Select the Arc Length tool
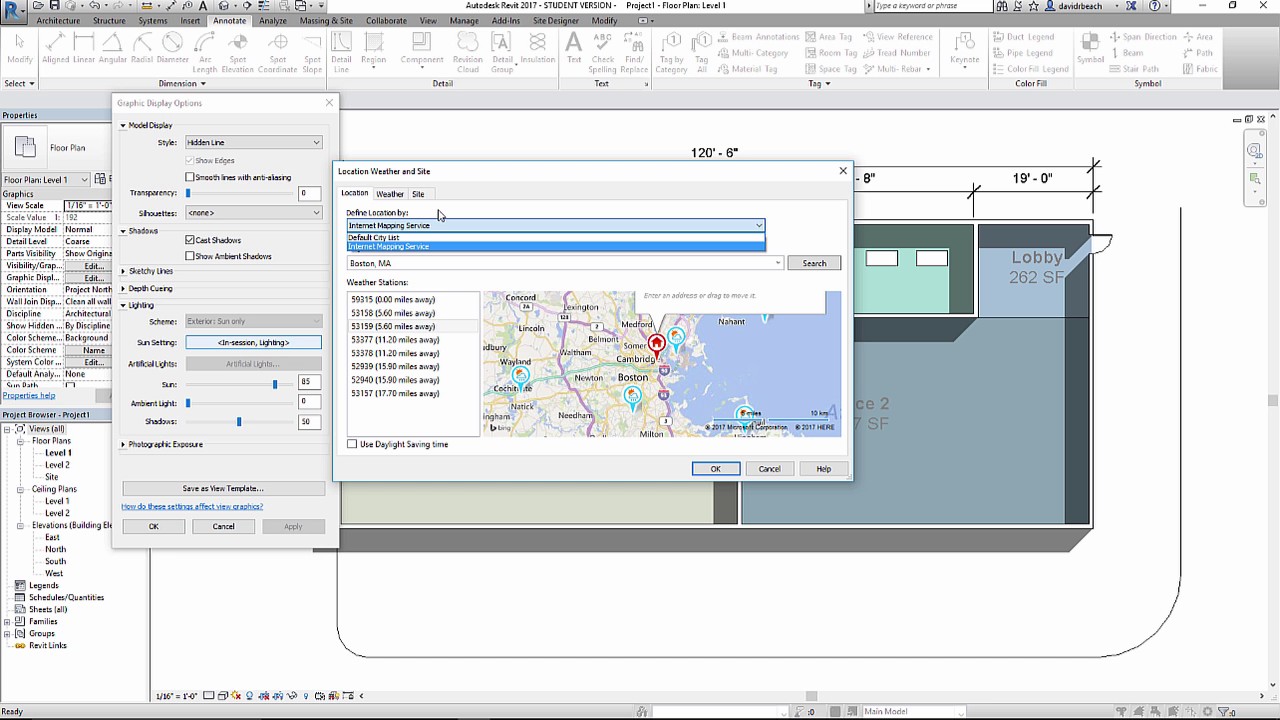 pyautogui.click(x=204, y=54)
